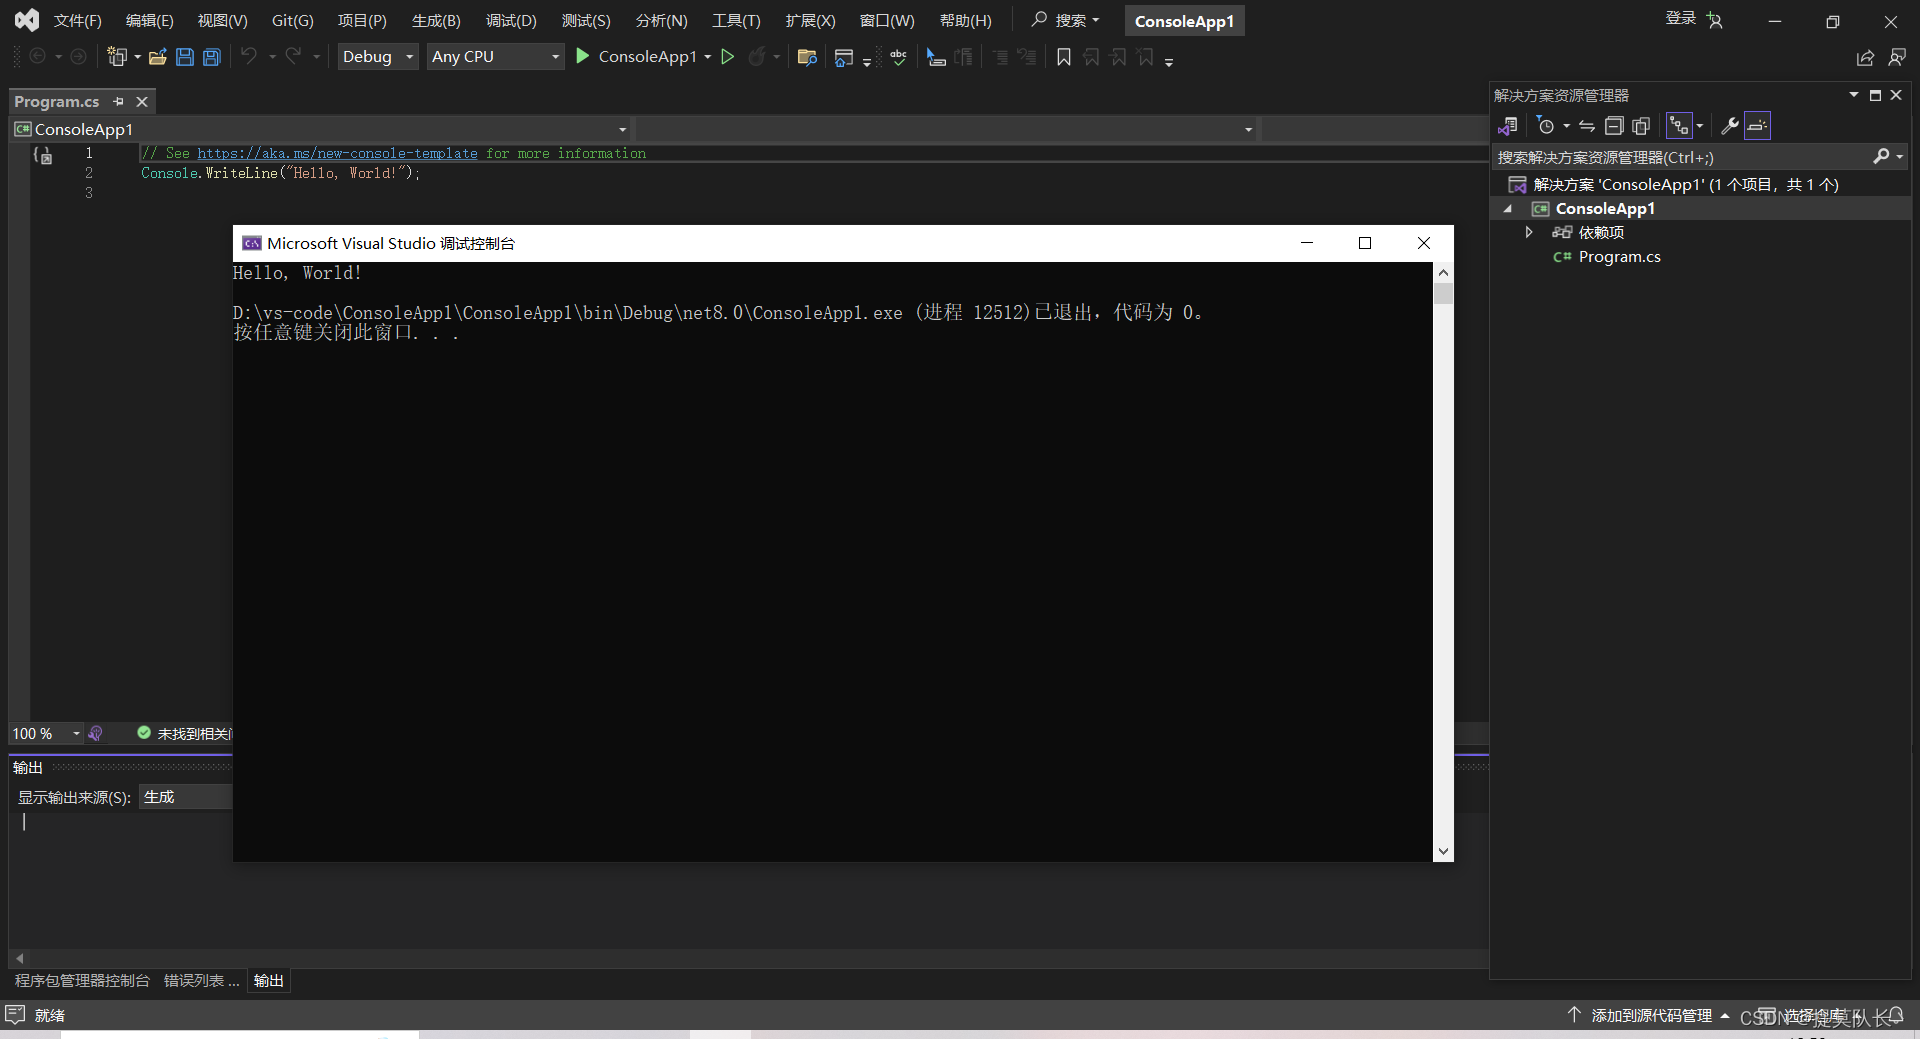The height and width of the screenshot is (1039, 1920).
Task: Click the debug console scroll down arrow
Action: [x=1443, y=851]
